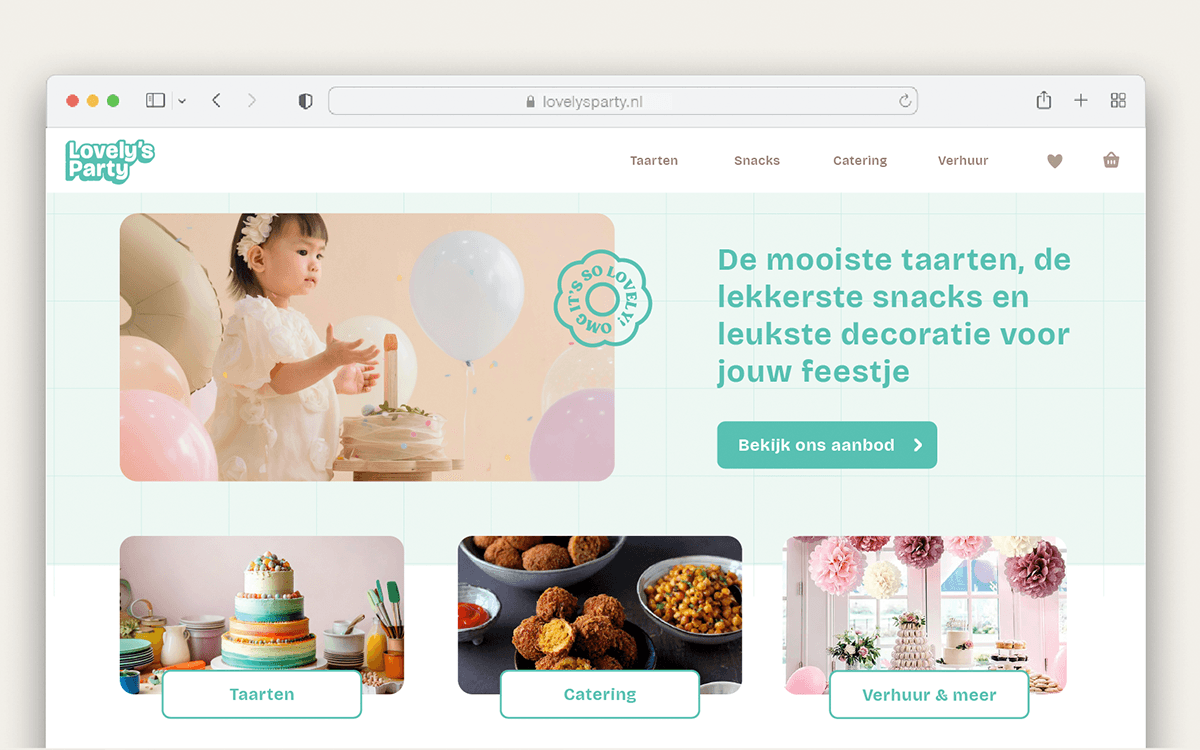The width and height of the screenshot is (1200, 750).
Task: Click the Safari share icon
Action: [1044, 100]
